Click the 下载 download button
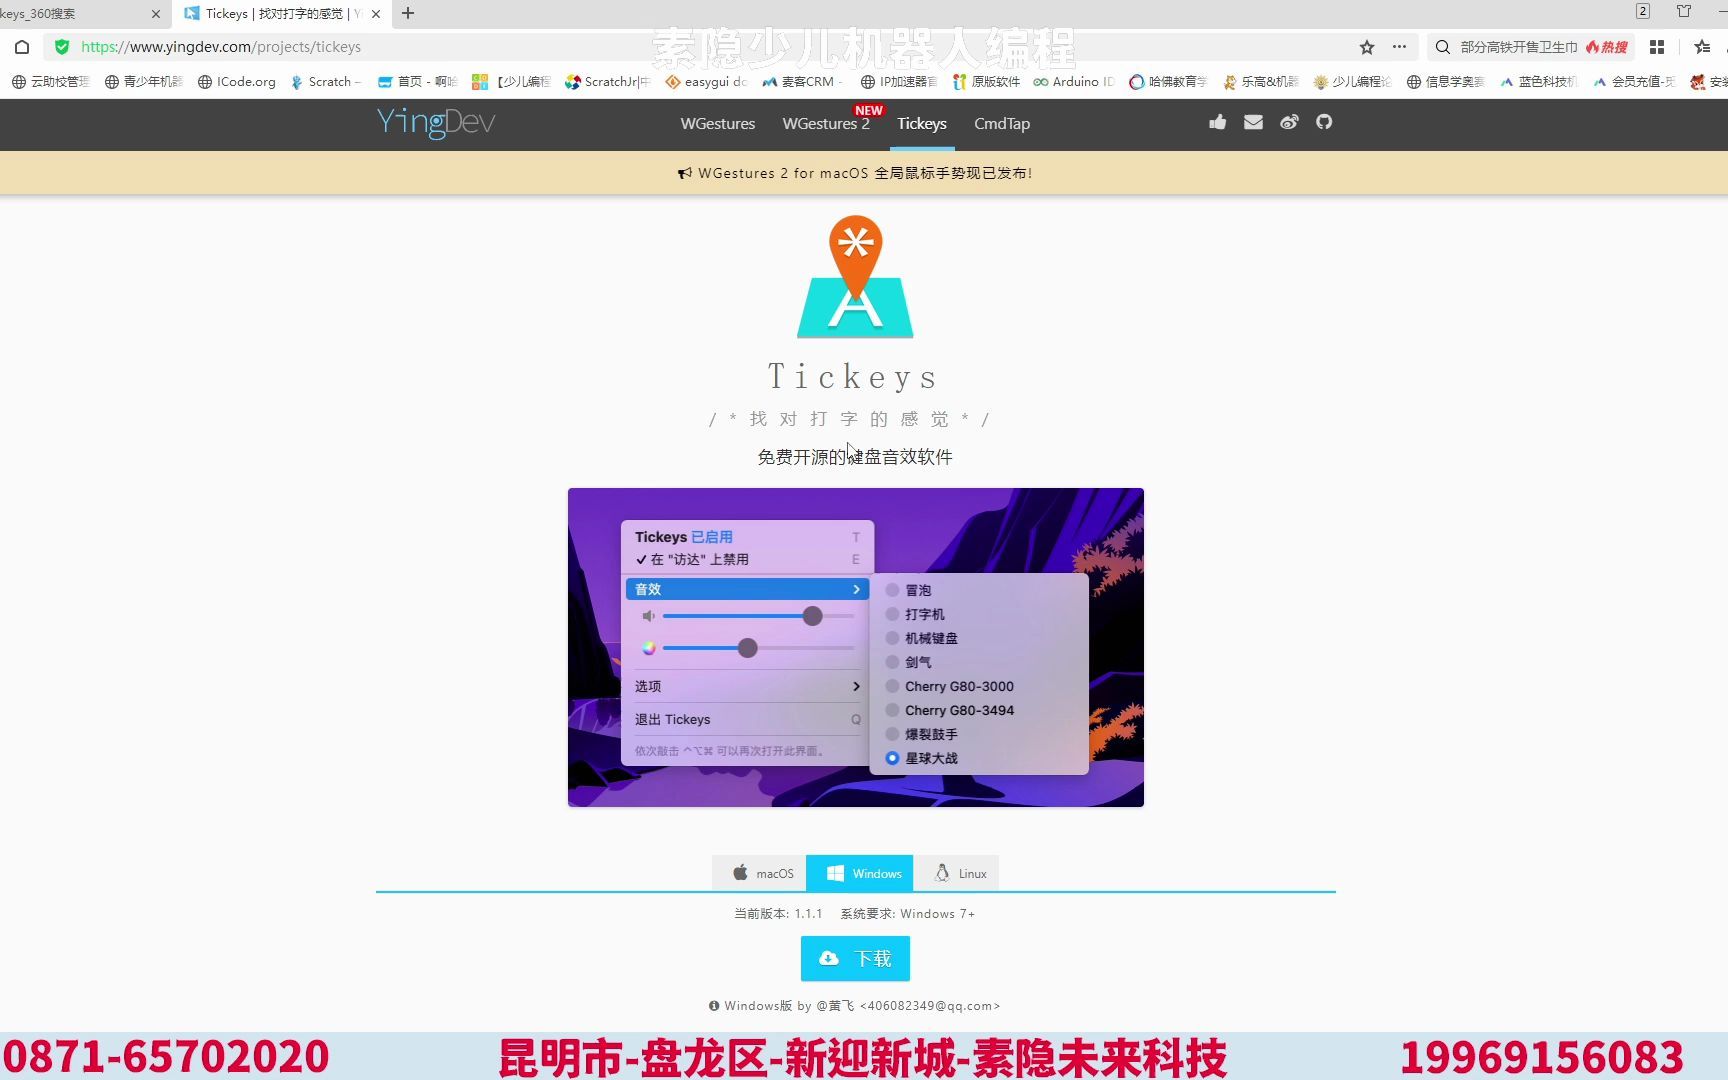Screen dimensions: 1728x1080 pyautogui.click(x=855, y=959)
